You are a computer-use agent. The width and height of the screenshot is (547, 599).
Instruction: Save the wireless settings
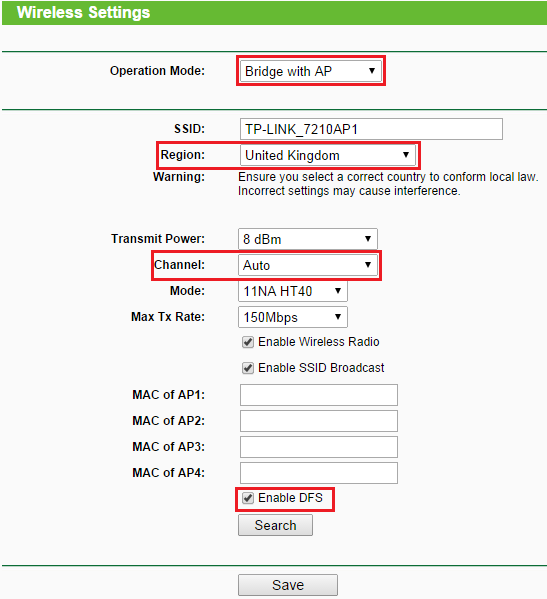pyautogui.click(x=288, y=585)
